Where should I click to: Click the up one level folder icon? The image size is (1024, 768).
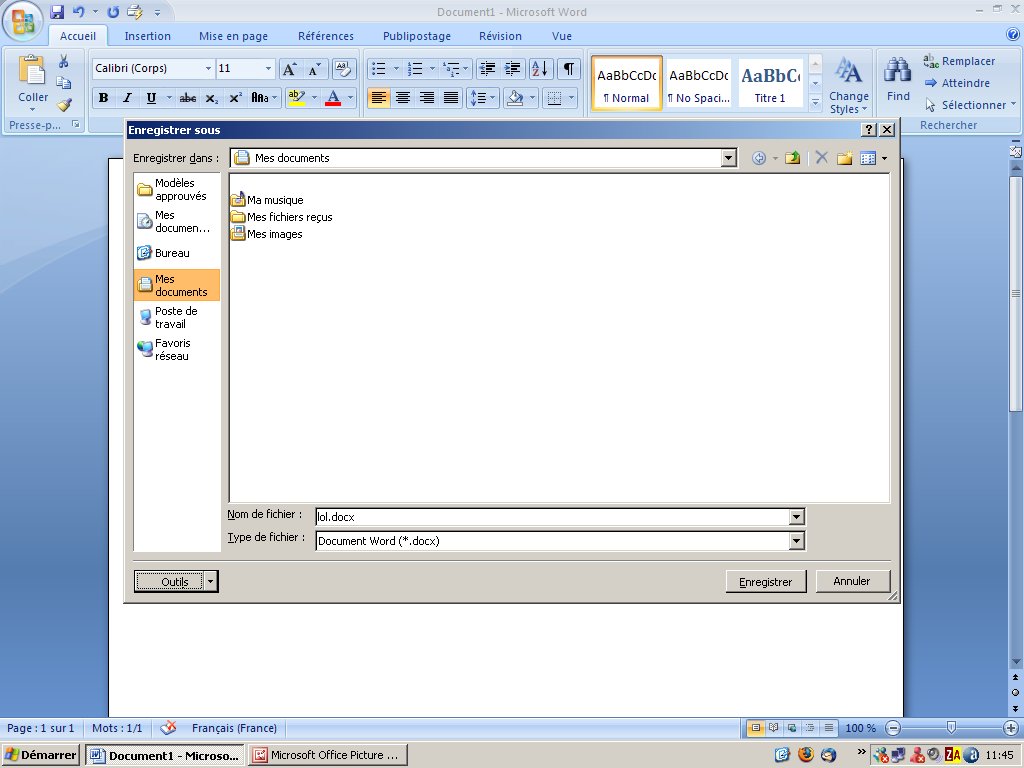pyautogui.click(x=793, y=158)
